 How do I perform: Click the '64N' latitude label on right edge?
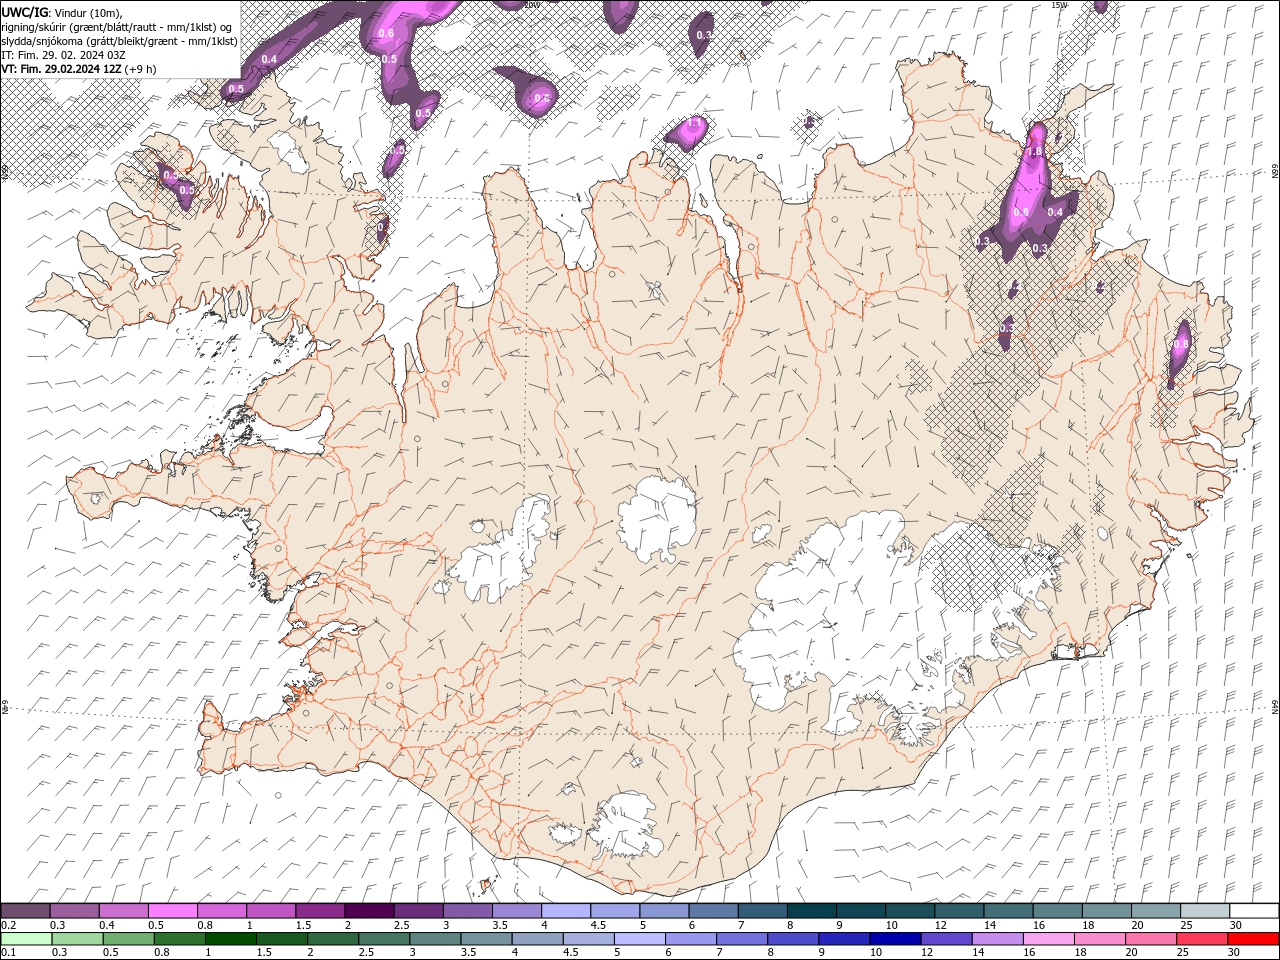pyautogui.click(x=1275, y=706)
